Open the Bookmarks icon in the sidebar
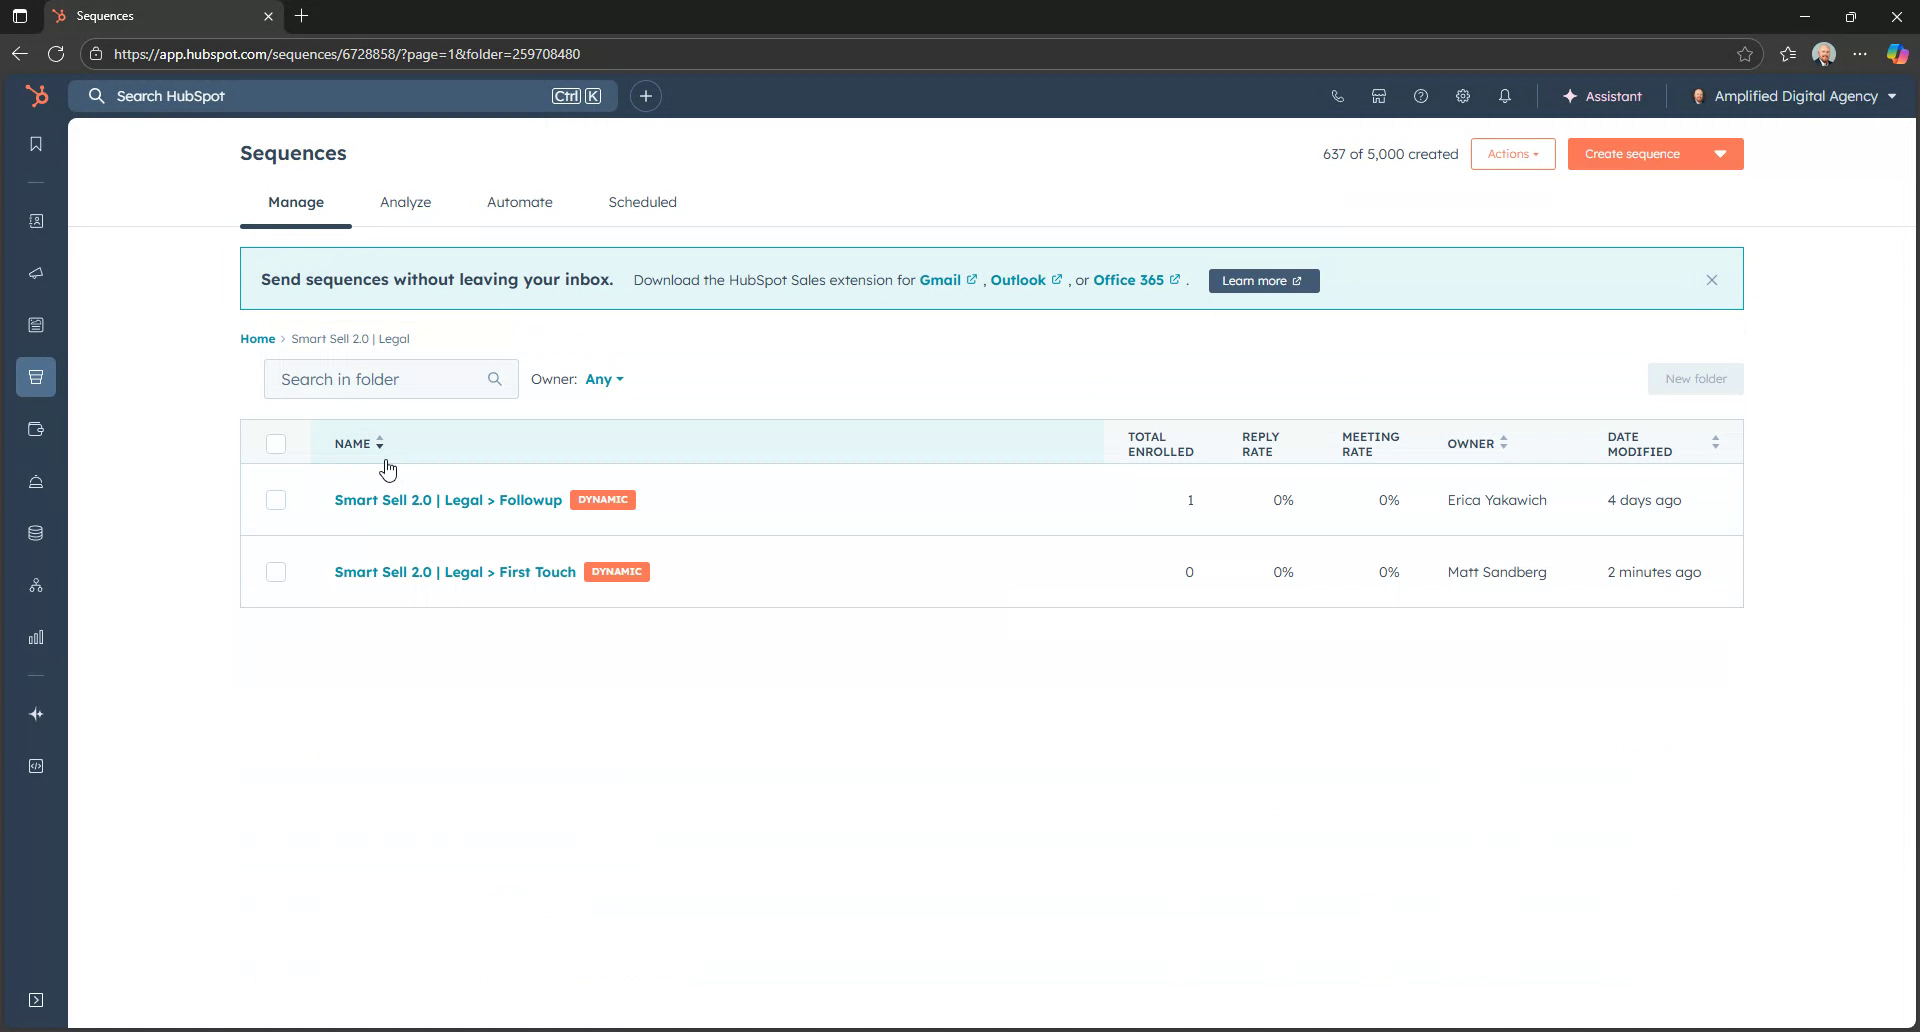 coord(36,143)
